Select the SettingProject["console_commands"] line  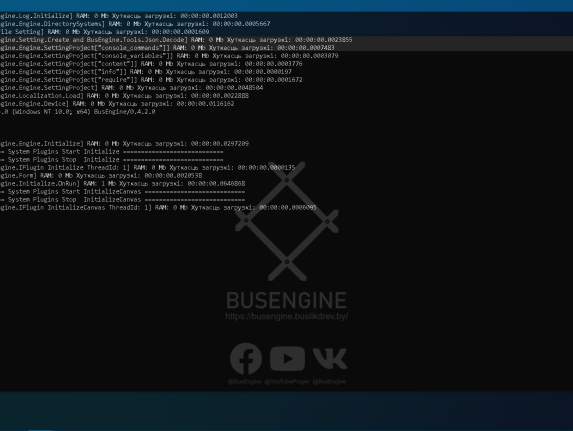coord(167,48)
